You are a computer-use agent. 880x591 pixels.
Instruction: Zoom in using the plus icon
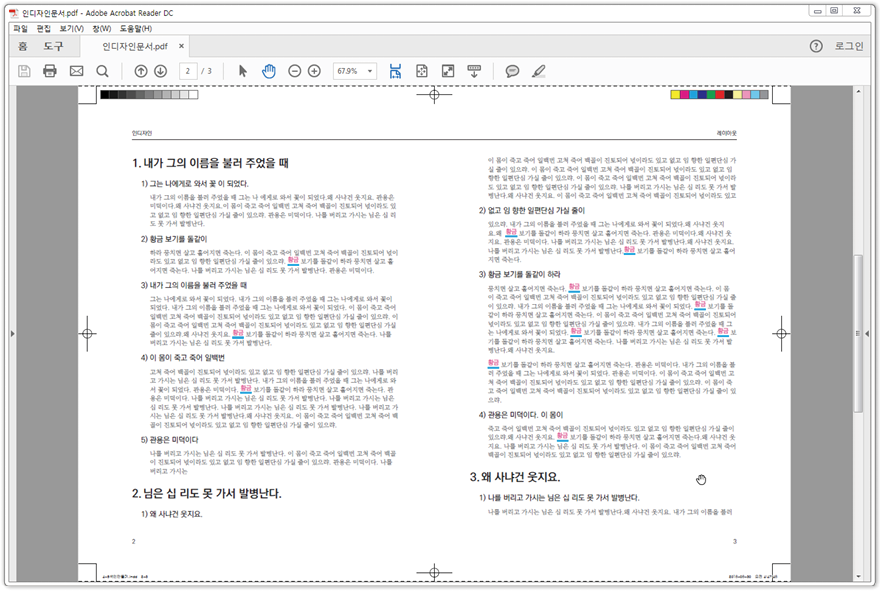(314, 71)
